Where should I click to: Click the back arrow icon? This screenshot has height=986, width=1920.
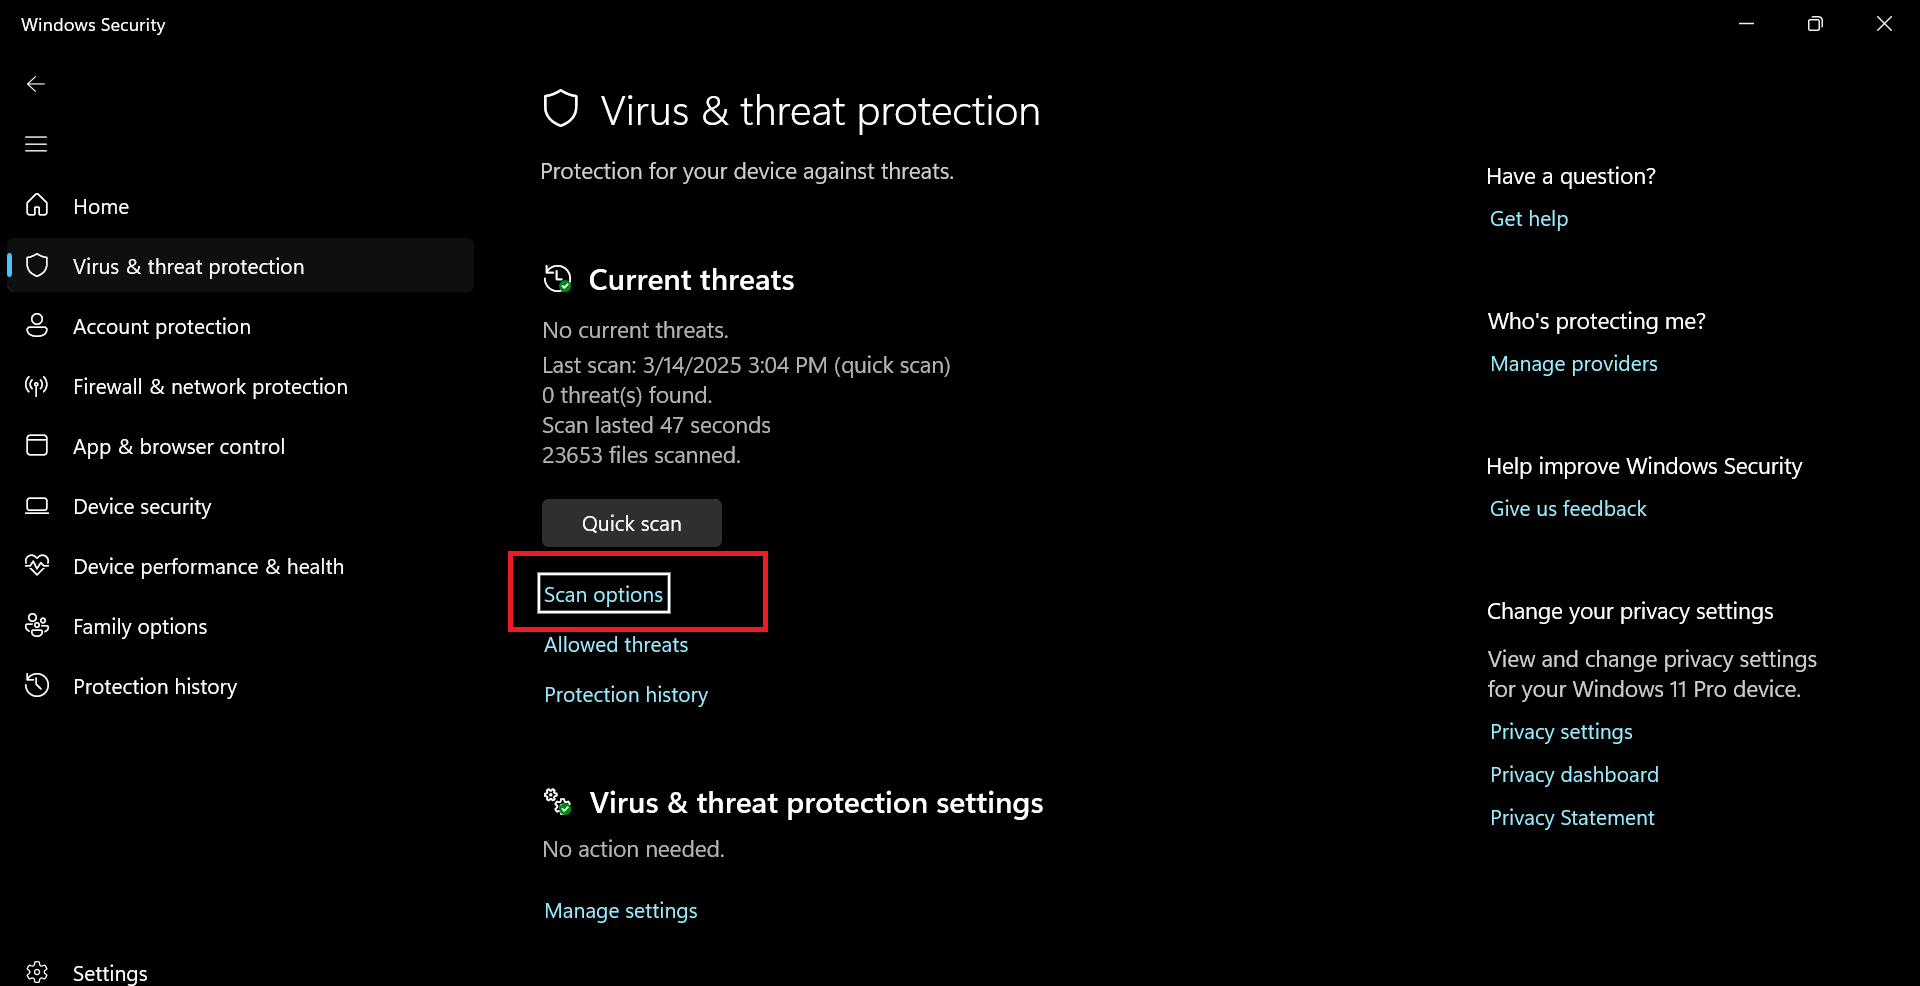coord(36,84)
